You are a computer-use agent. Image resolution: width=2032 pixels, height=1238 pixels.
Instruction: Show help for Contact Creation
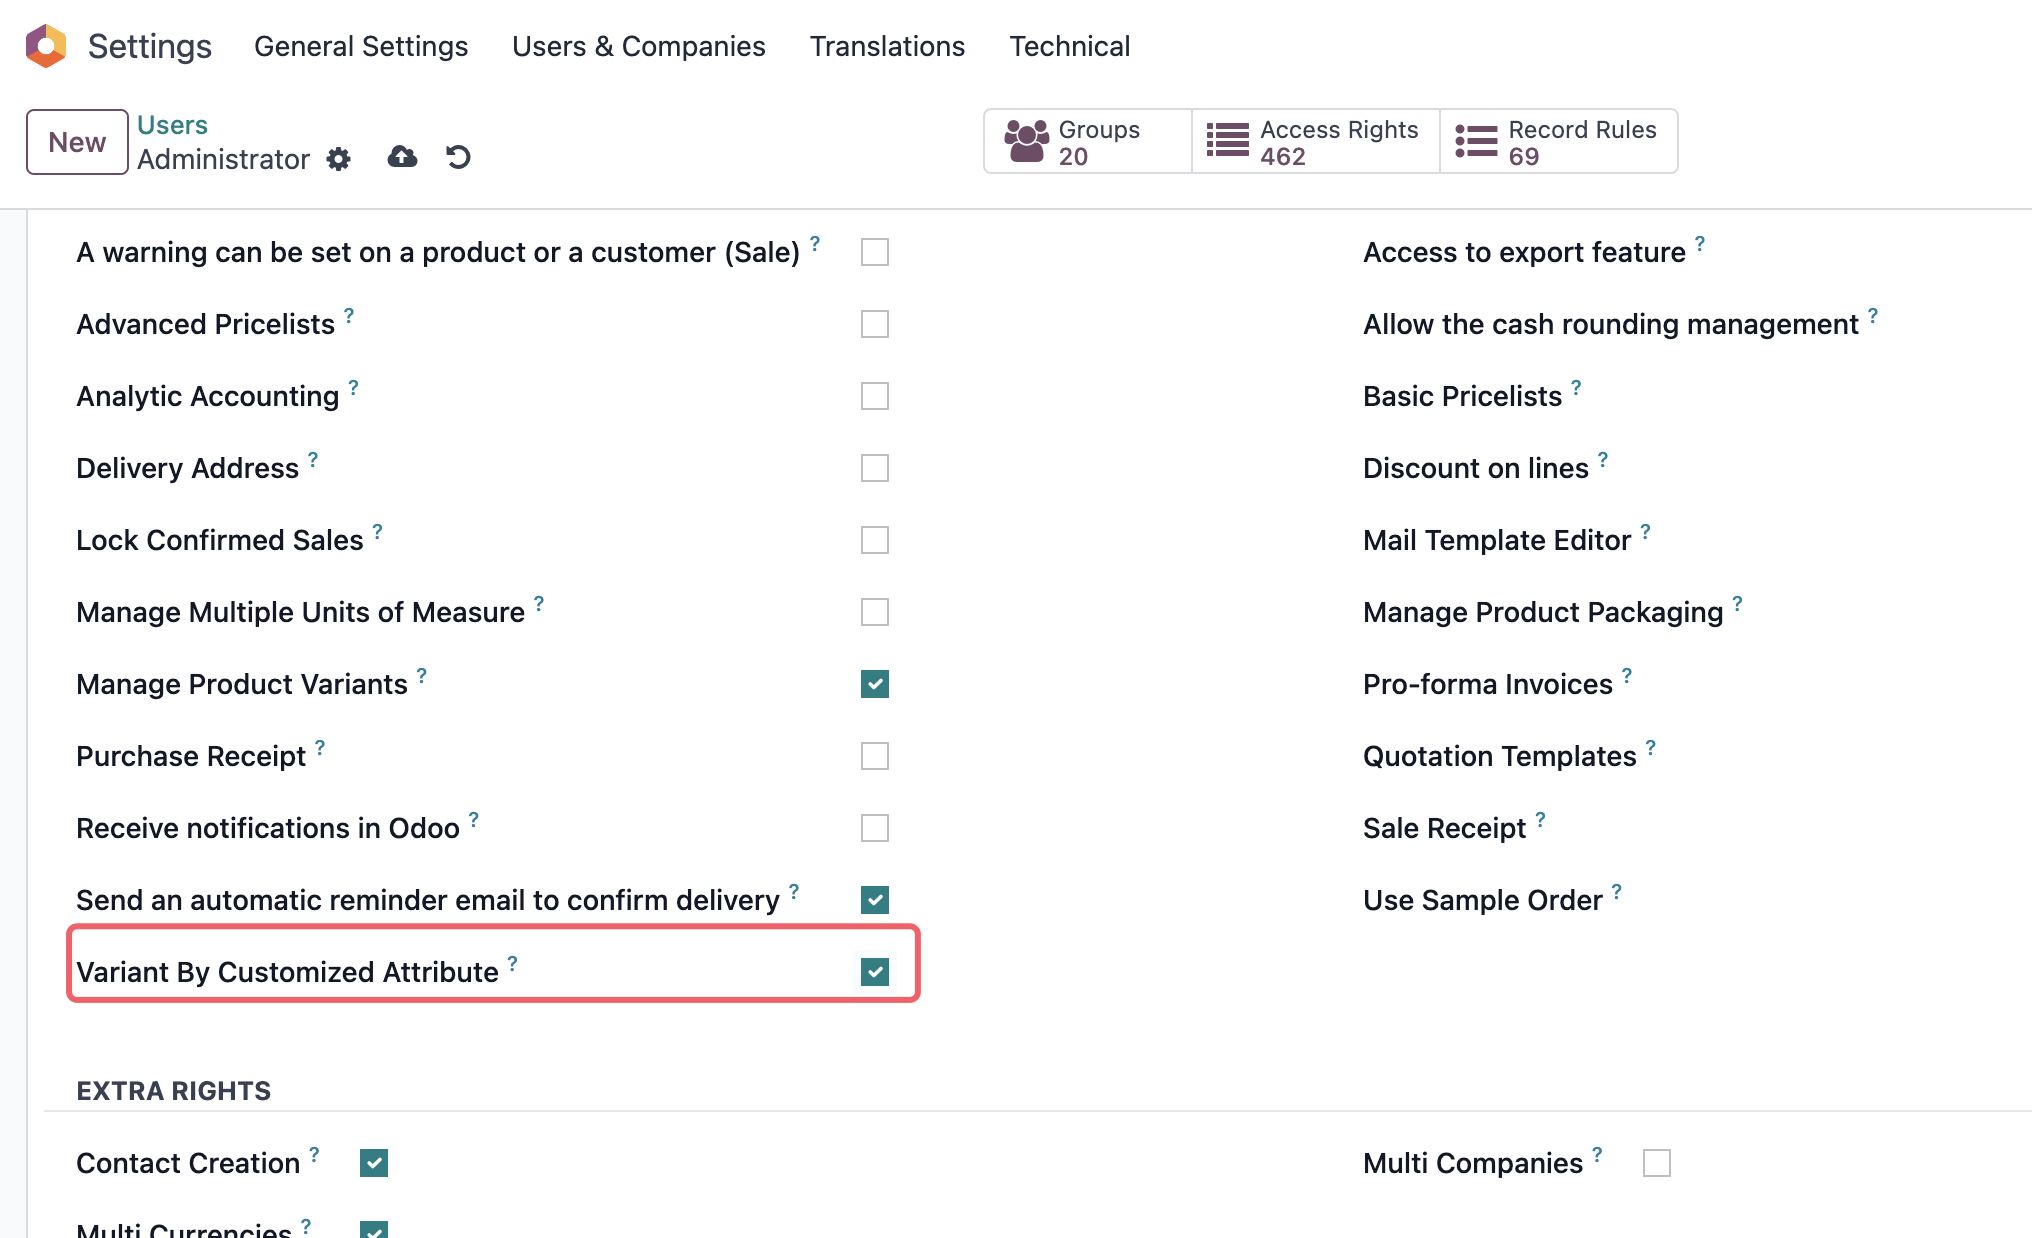click(x=314, y=1155)
